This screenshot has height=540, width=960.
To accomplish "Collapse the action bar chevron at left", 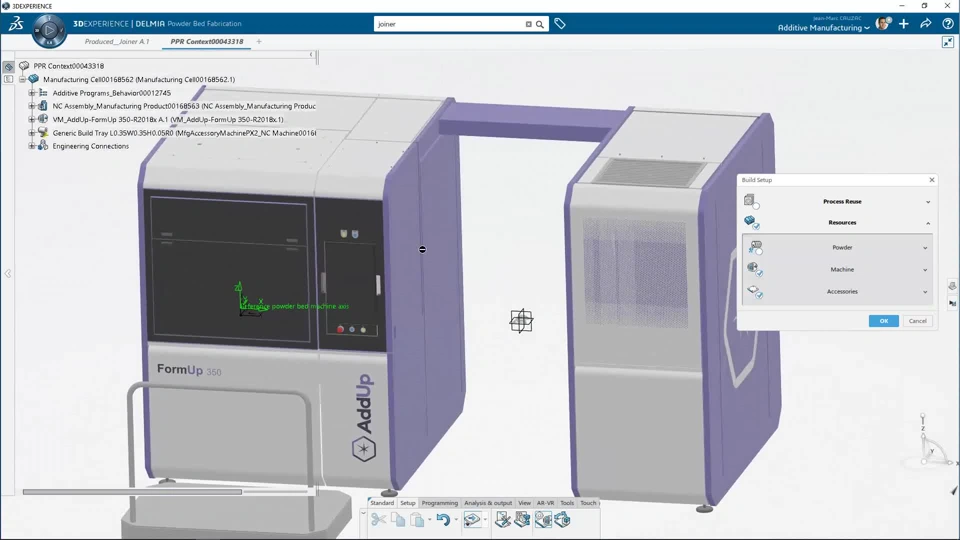I will click(363, 513).
